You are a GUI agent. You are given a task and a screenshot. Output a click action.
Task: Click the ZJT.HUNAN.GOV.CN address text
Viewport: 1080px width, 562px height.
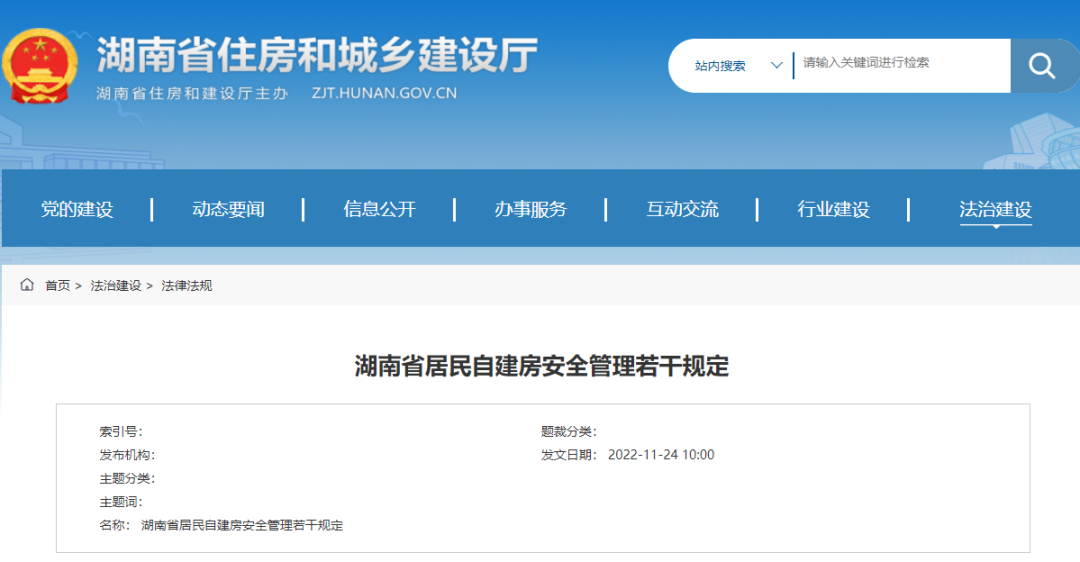tap(384, 93)
